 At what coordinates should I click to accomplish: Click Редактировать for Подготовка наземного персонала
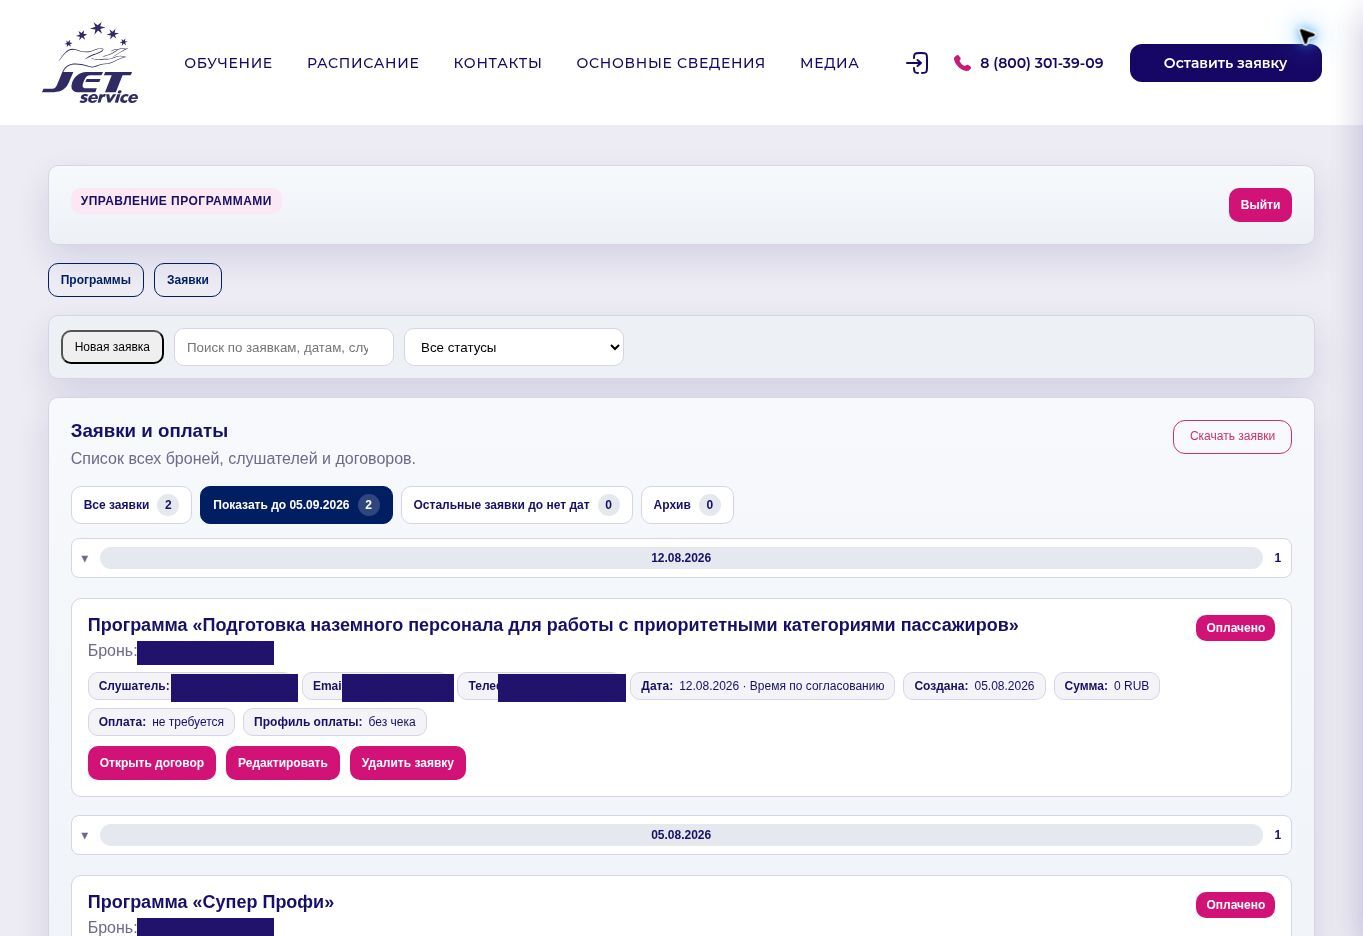(283, 763)
